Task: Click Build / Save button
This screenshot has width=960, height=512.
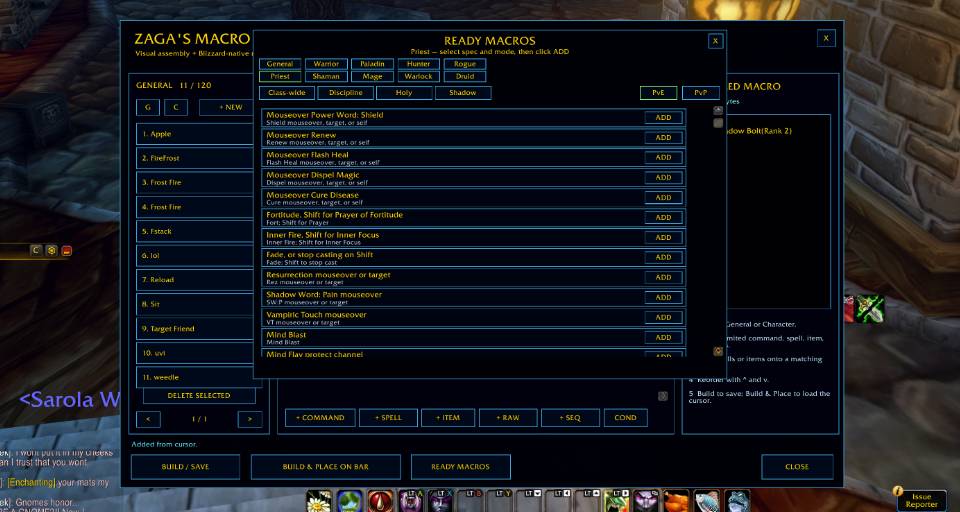Action: click(185, 467)
